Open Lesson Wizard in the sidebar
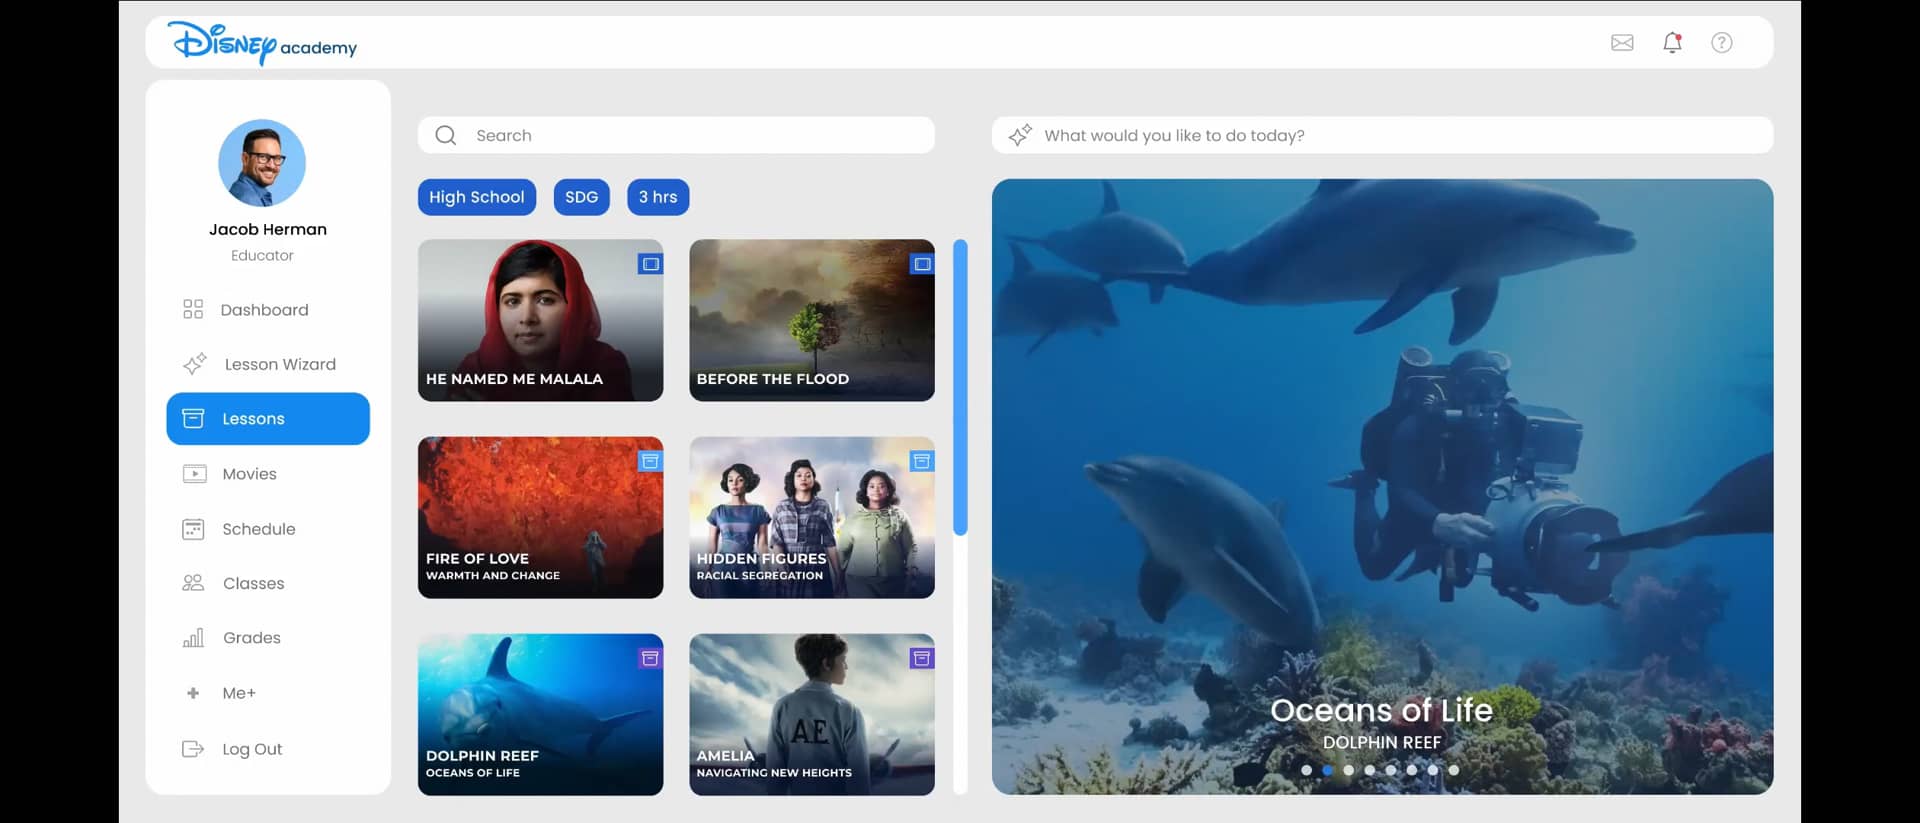The height and width of the screenshot is (823, 1920). [x=279, y=364]
